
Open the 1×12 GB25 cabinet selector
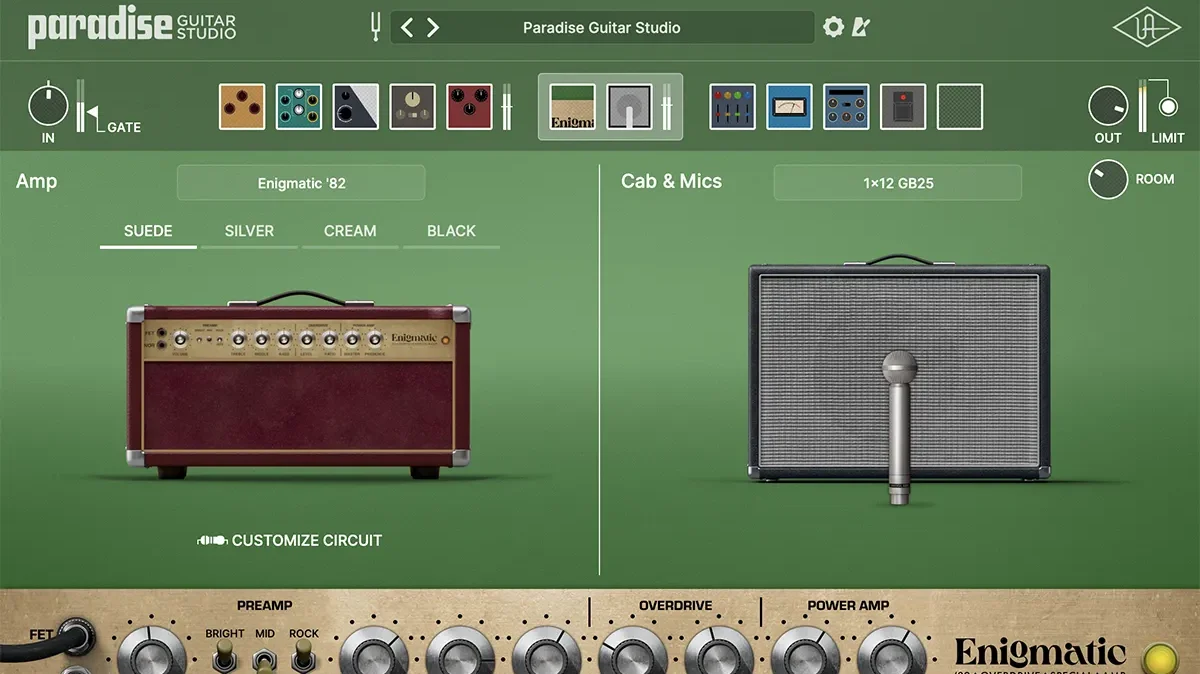[897, 183]
